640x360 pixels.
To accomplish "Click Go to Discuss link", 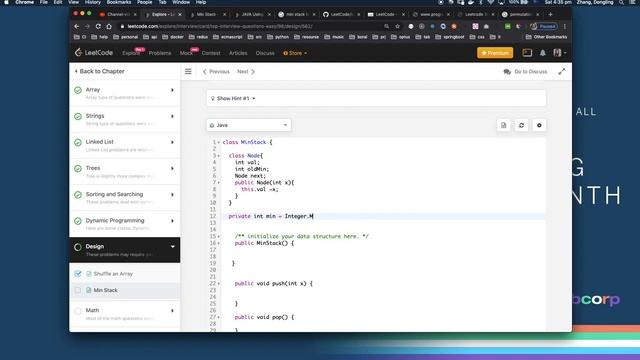I will coord(531,72).
